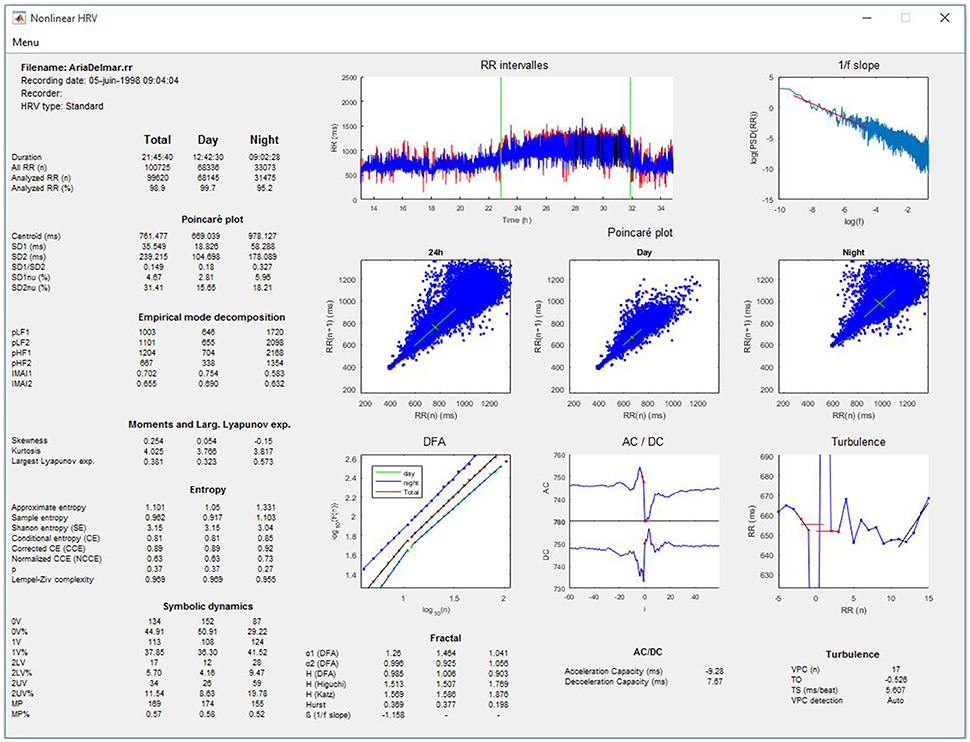970x742 pixels.
Task: Click the AC curve plot
Action: pyautogui.click(x=644, y=488)
